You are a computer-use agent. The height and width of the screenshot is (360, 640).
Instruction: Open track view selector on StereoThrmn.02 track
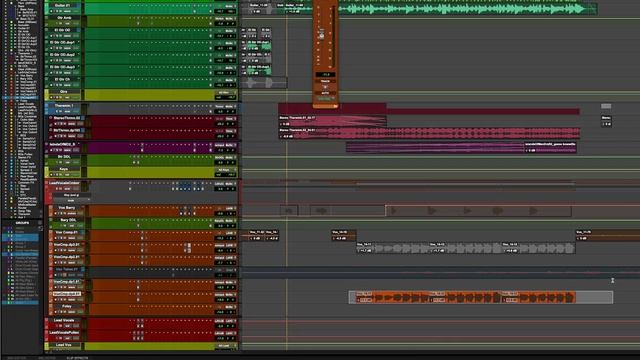pyautogui.click(x=71, y=124)
